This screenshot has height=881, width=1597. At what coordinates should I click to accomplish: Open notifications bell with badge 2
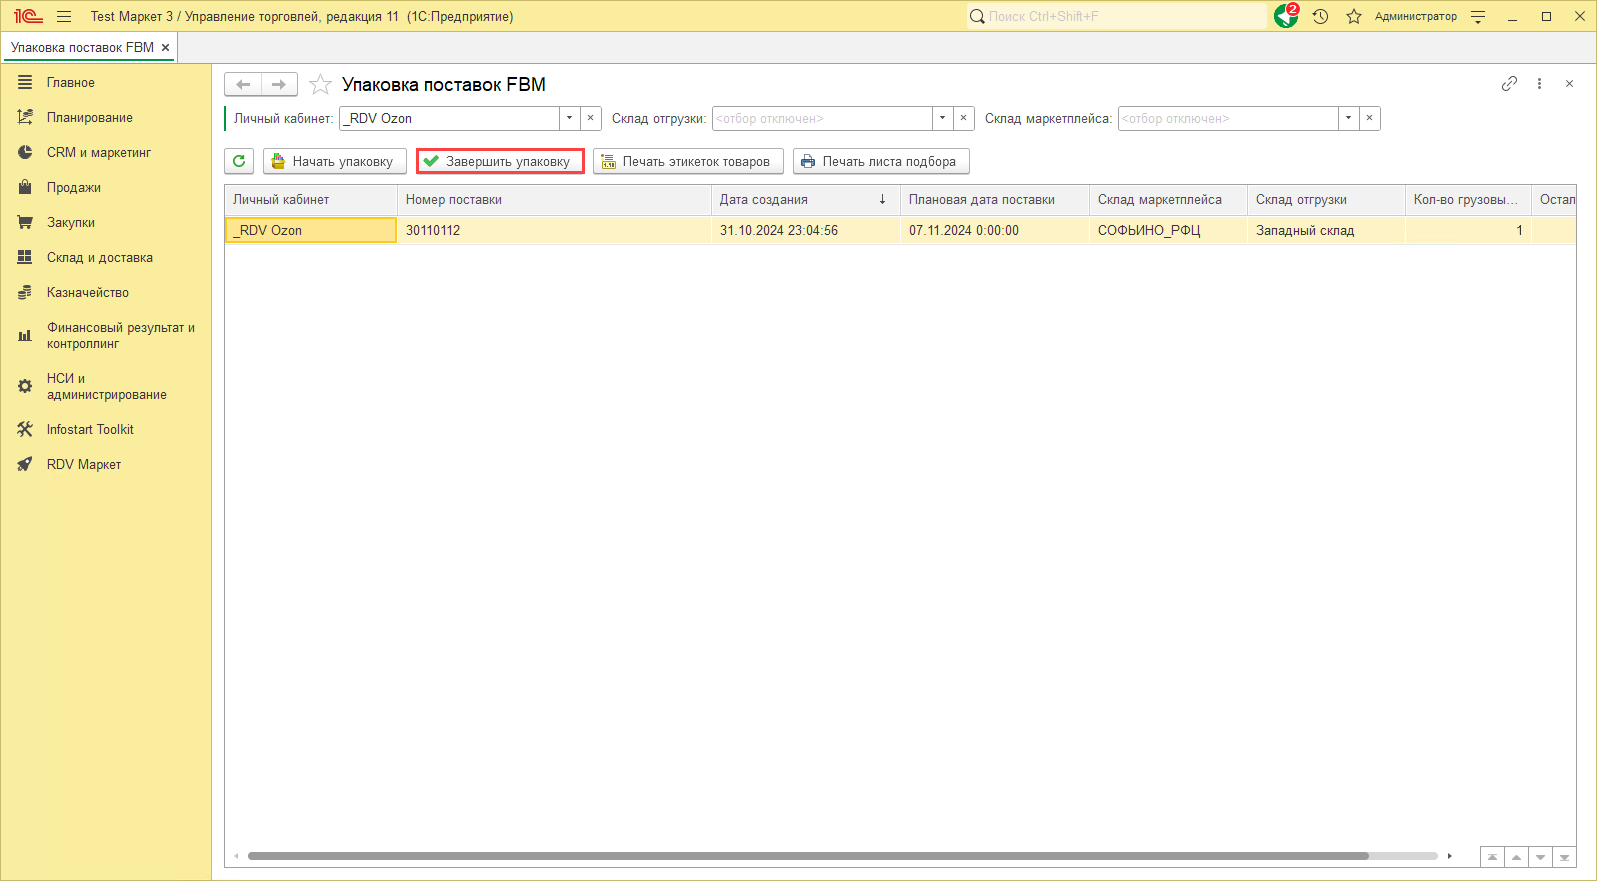click(x=1286, y=16)
